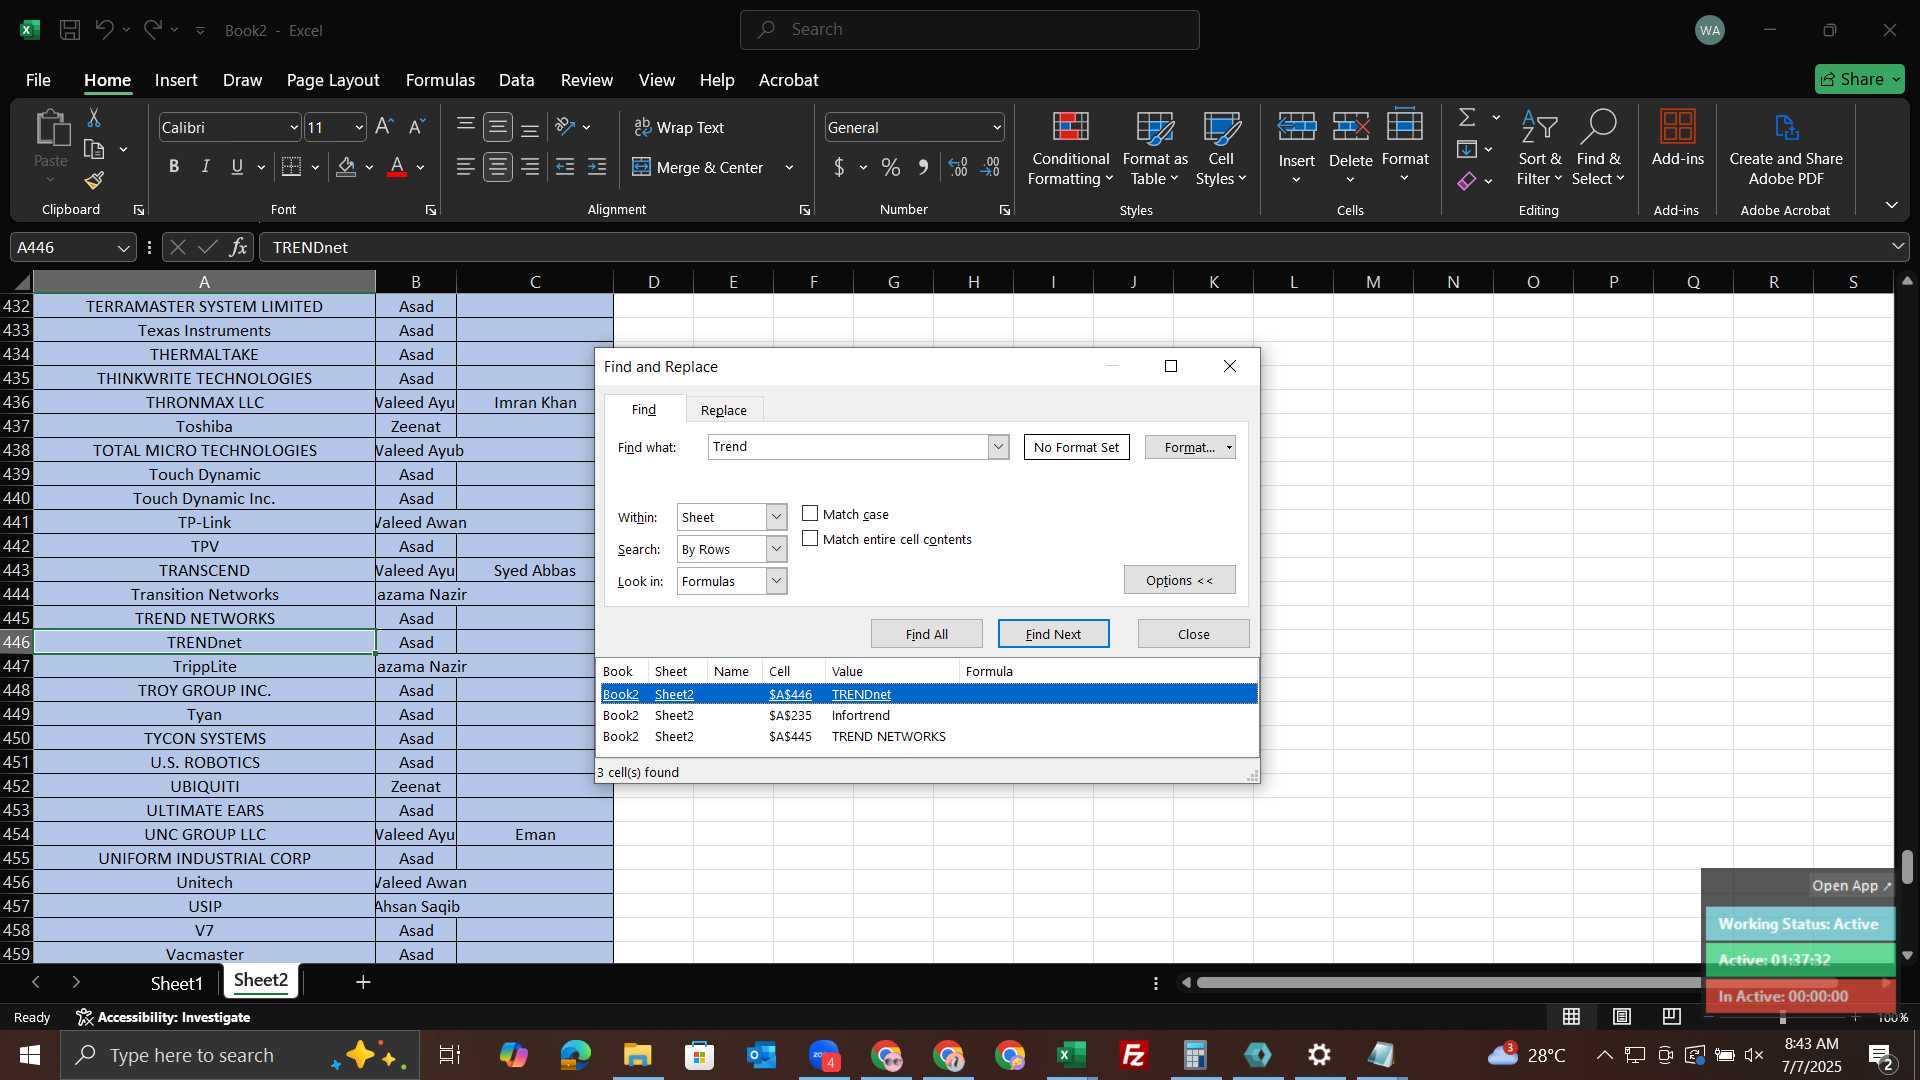
Task: Click the Share button
Action: click(x=1859, y=79)
